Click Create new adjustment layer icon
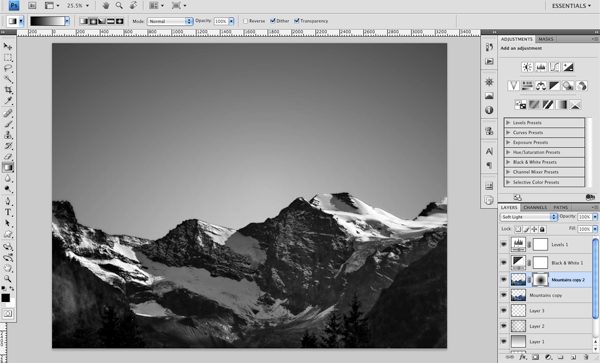 click(x=548, y=357)
